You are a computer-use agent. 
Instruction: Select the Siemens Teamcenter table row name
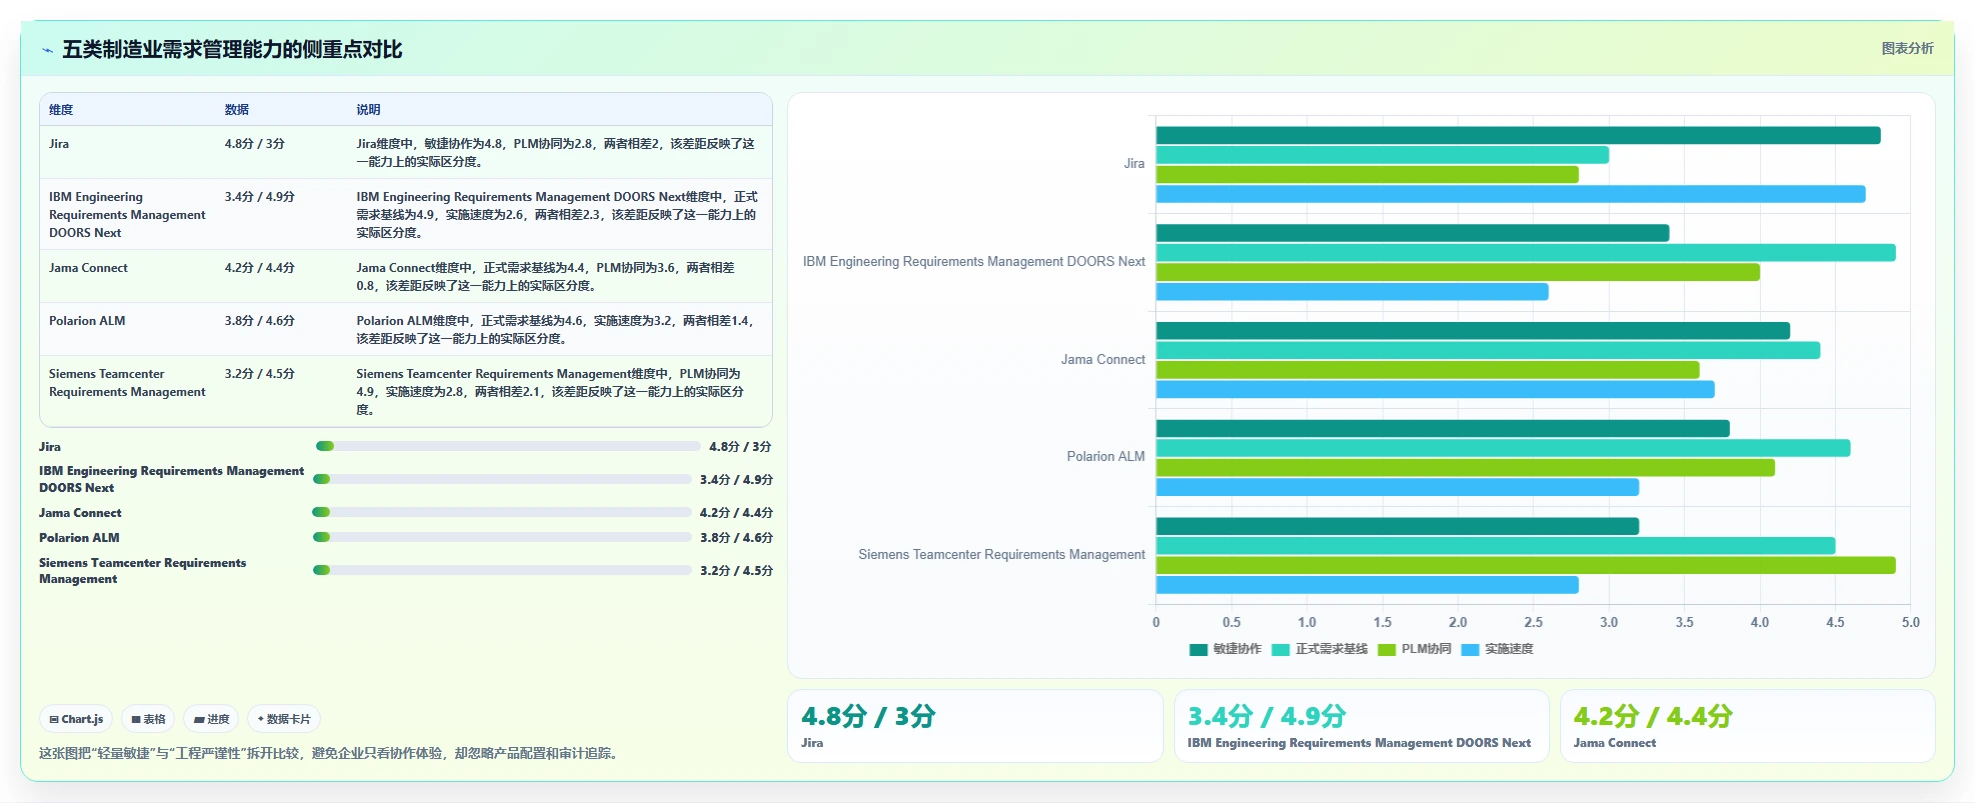(127, 383)
